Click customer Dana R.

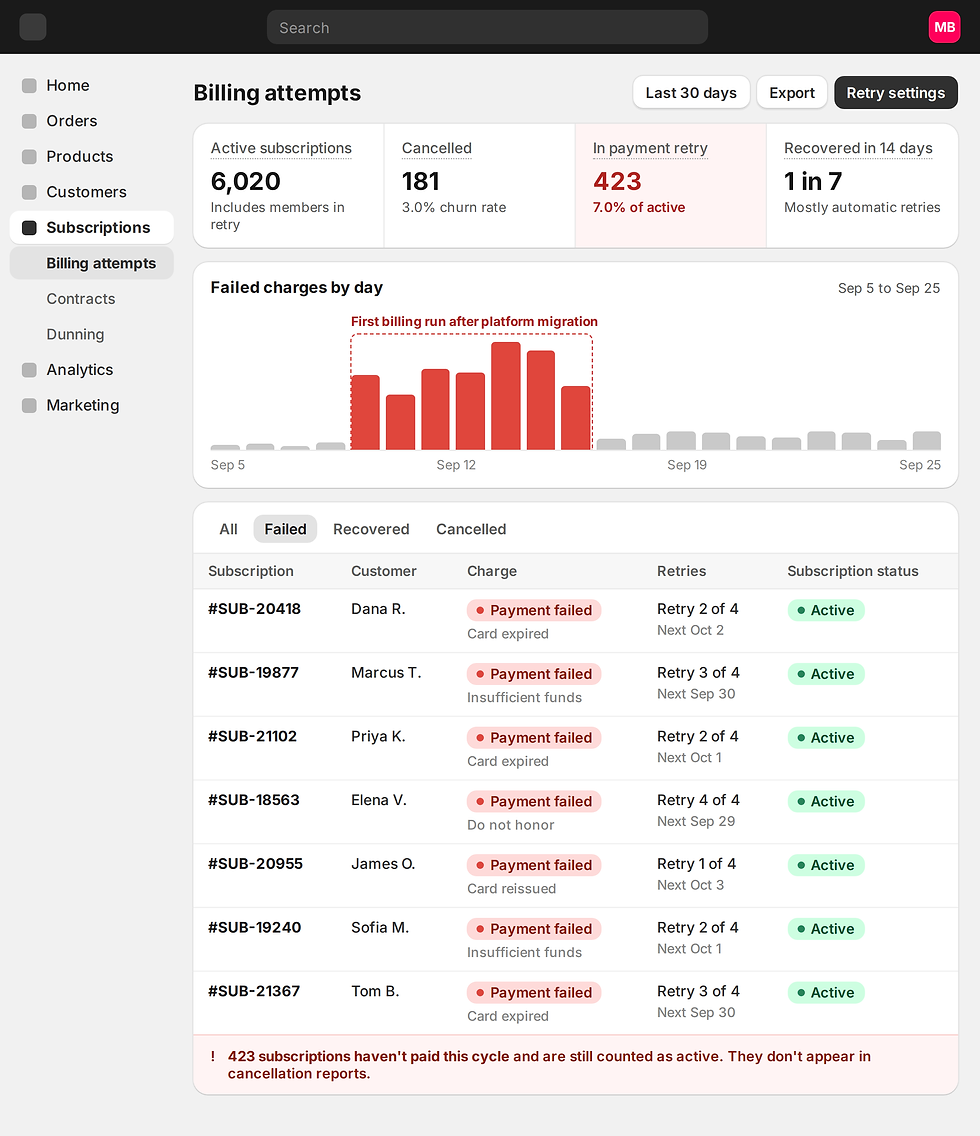(x=378, y=609)
